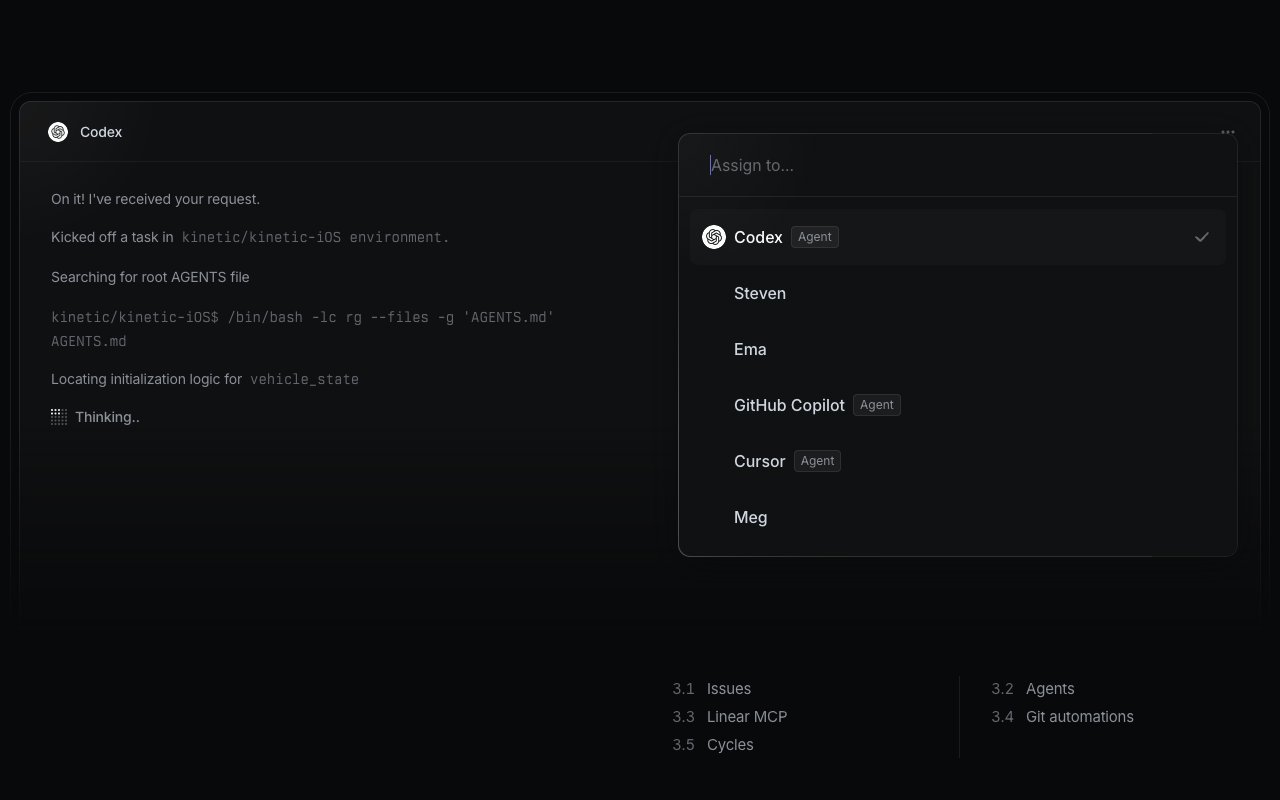Click the /bin/bash rg command line

[303, 317]
